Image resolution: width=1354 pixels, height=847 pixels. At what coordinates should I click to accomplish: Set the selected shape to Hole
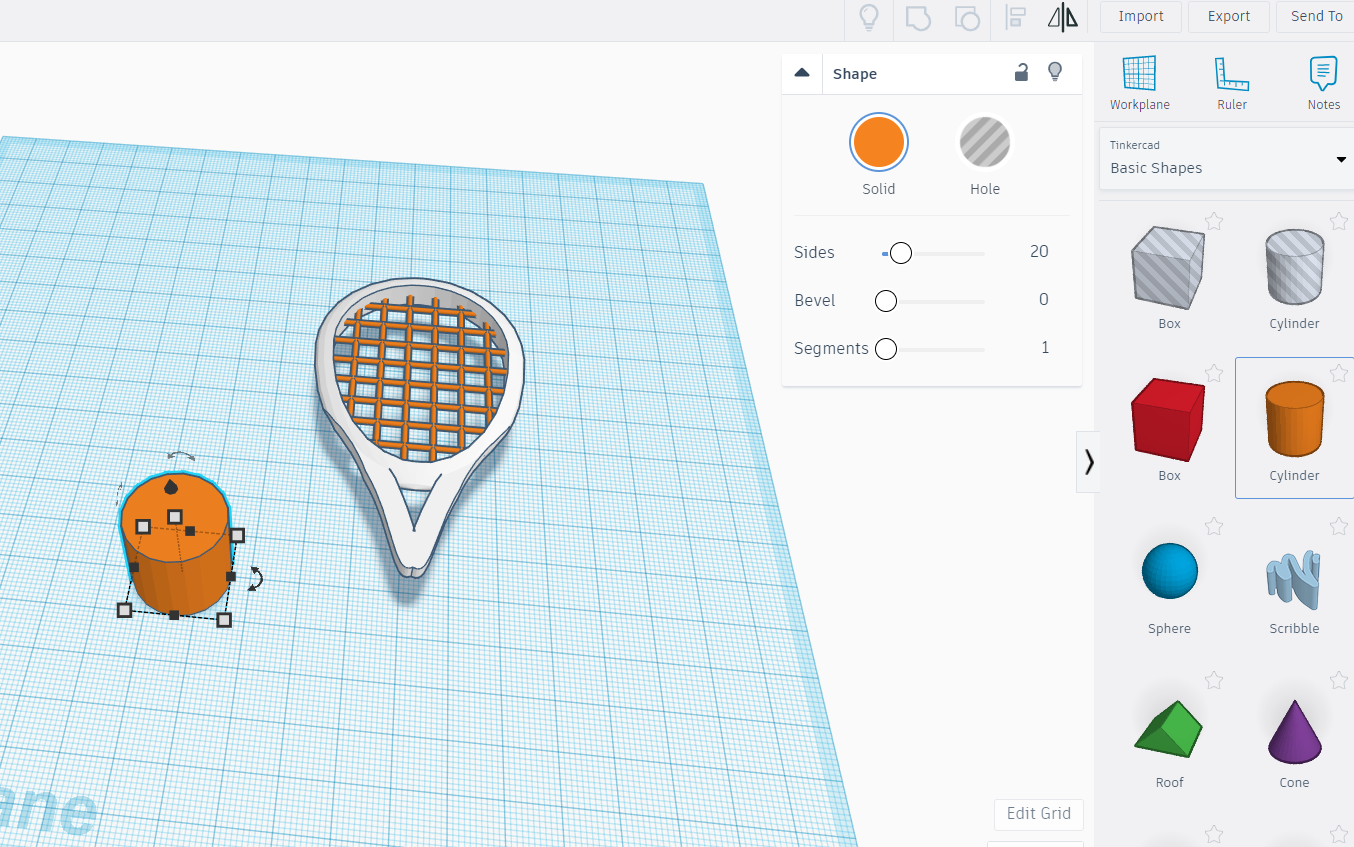(985, 142)
